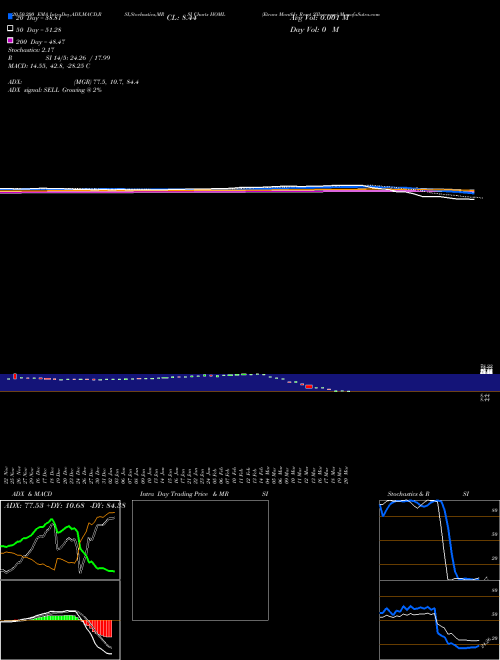Select the '50 Day = 51.28' legend text
This screenshot has height=660, width=500.
(x=39, y=30)
